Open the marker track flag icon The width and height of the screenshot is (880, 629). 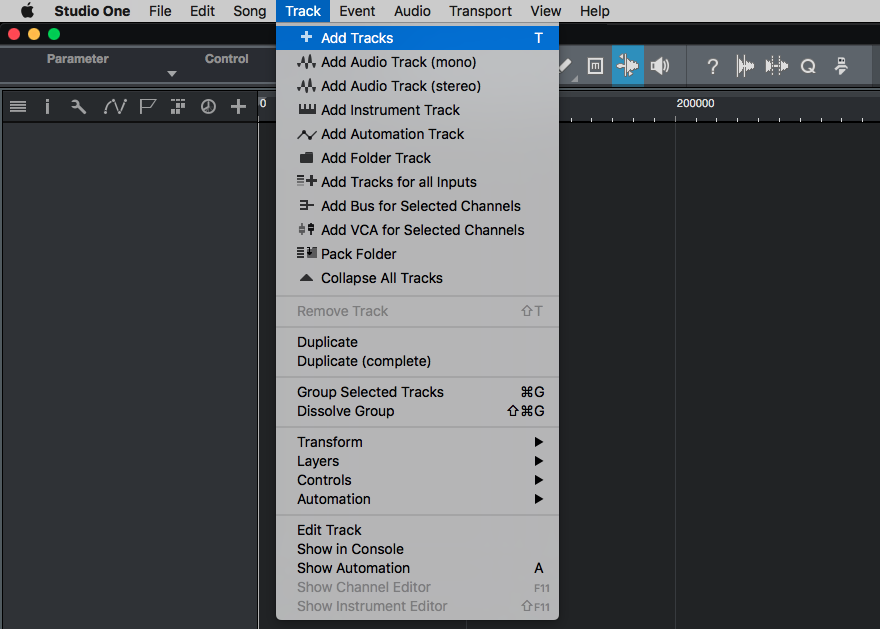pyautogui.click(x=148, y=107)
